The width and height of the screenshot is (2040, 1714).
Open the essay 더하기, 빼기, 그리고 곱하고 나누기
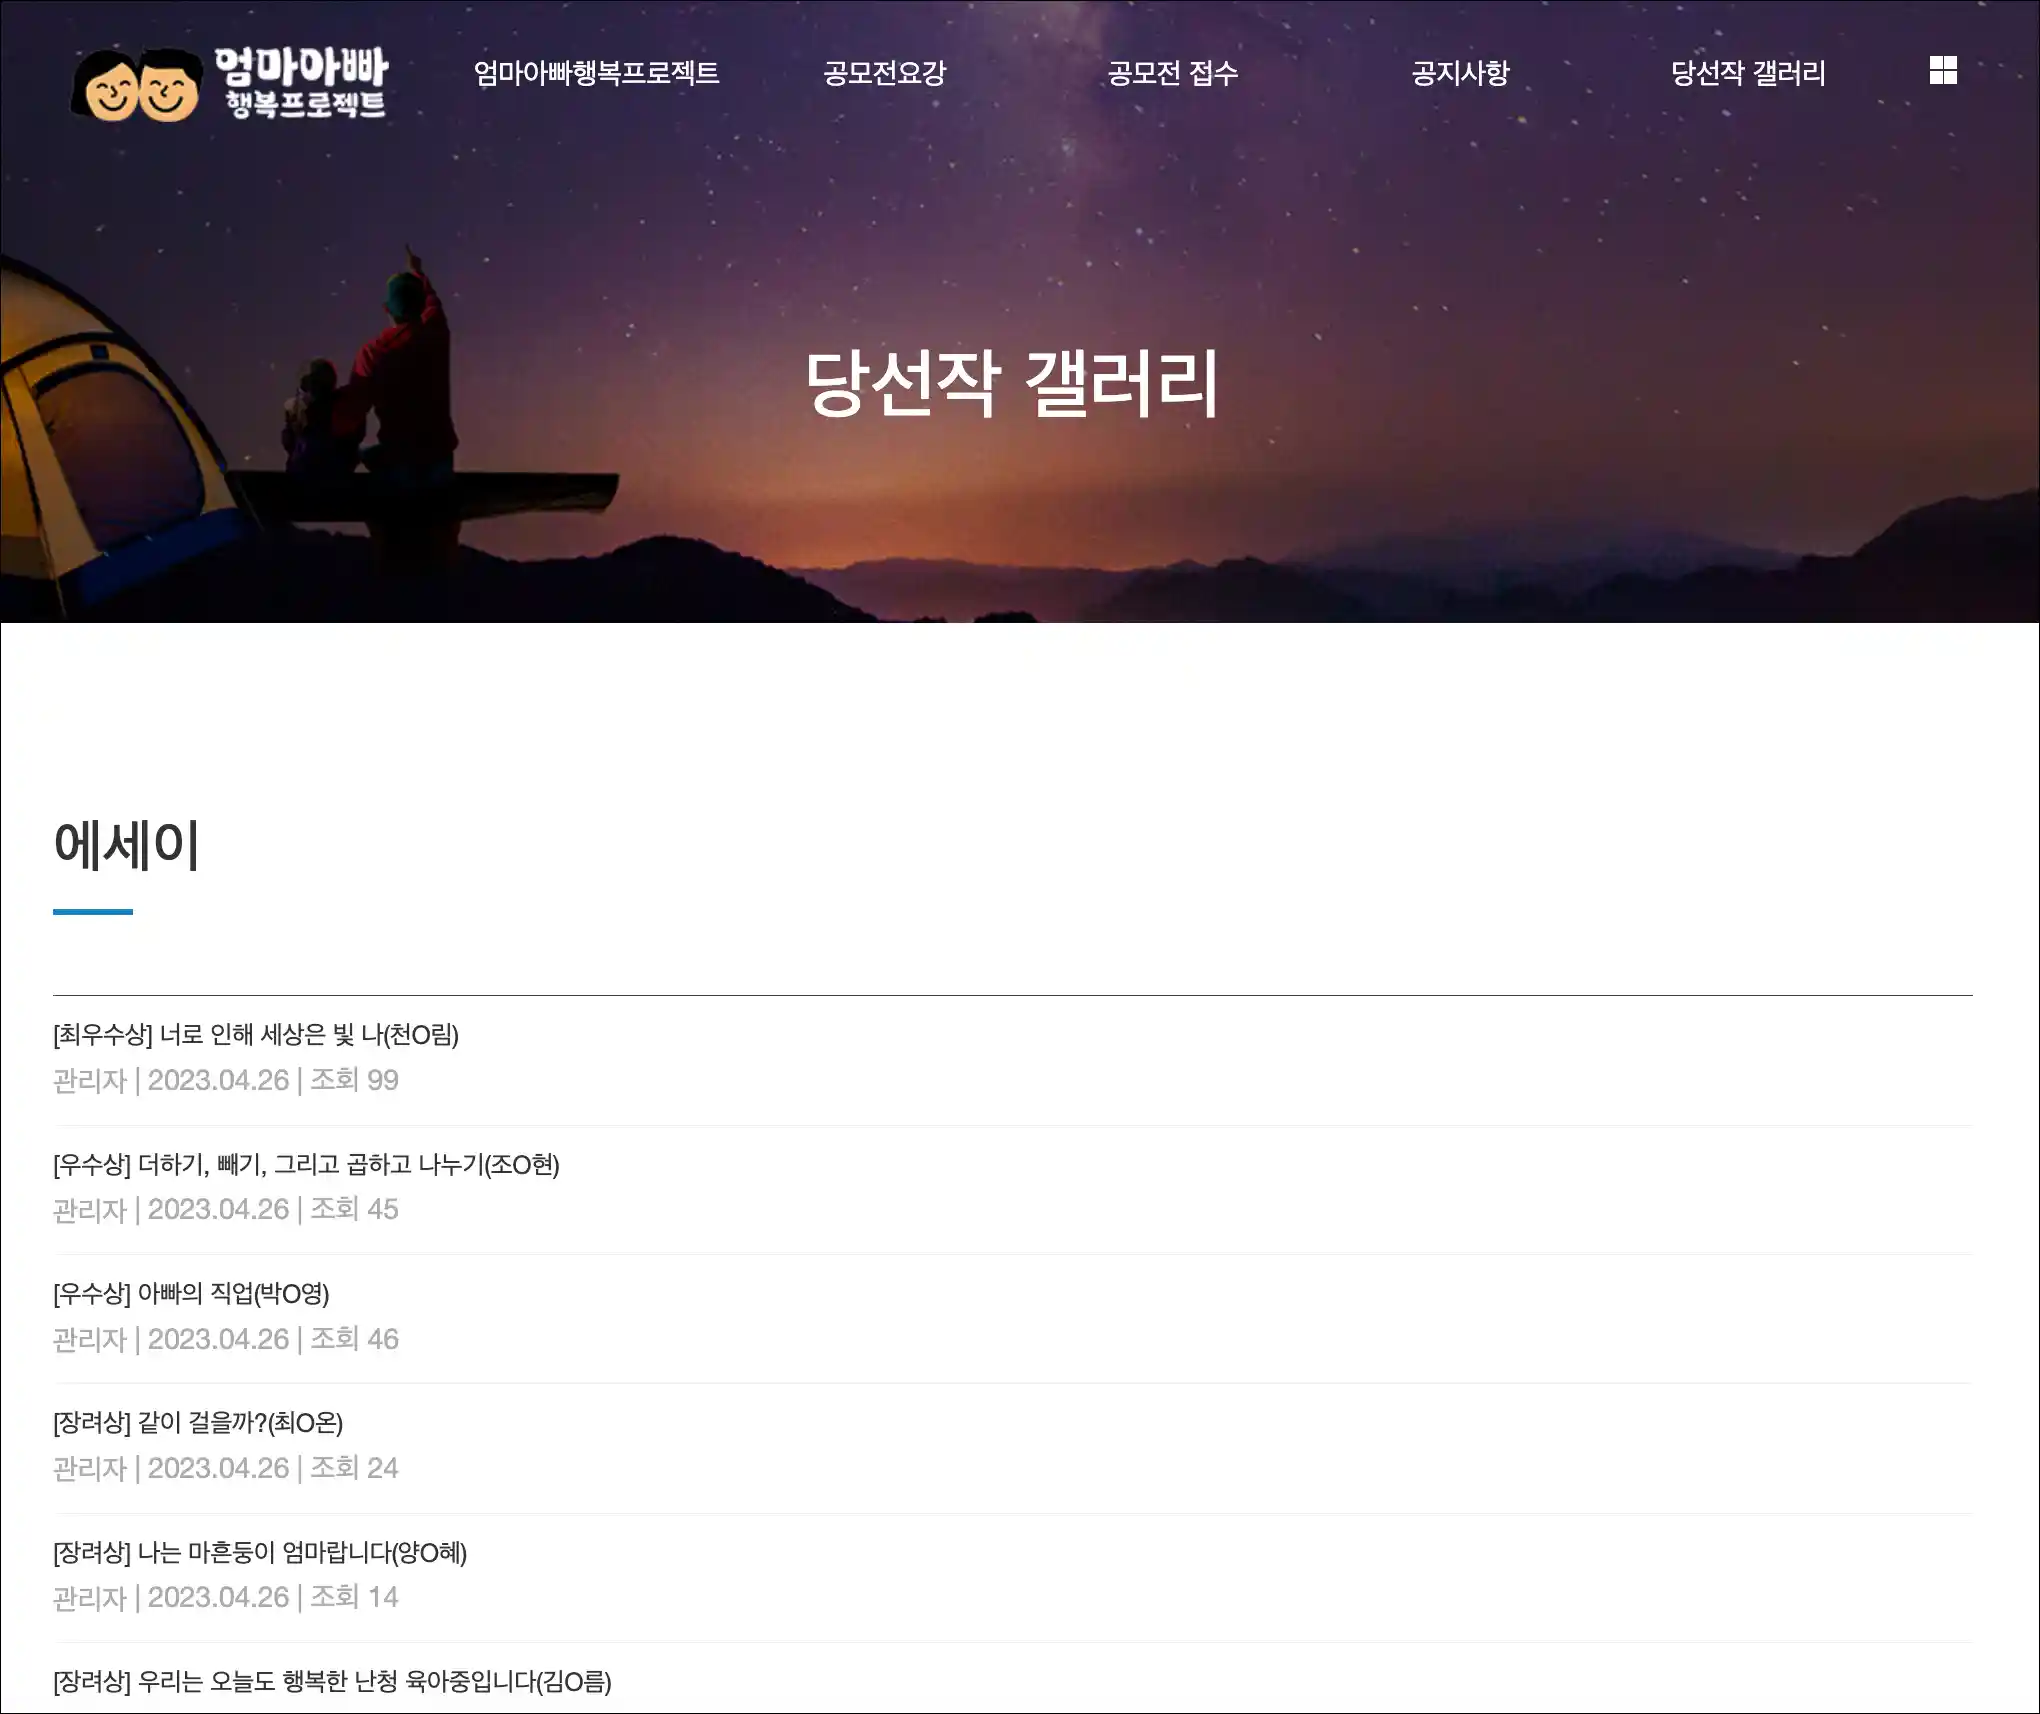[x=306, y=1164]
